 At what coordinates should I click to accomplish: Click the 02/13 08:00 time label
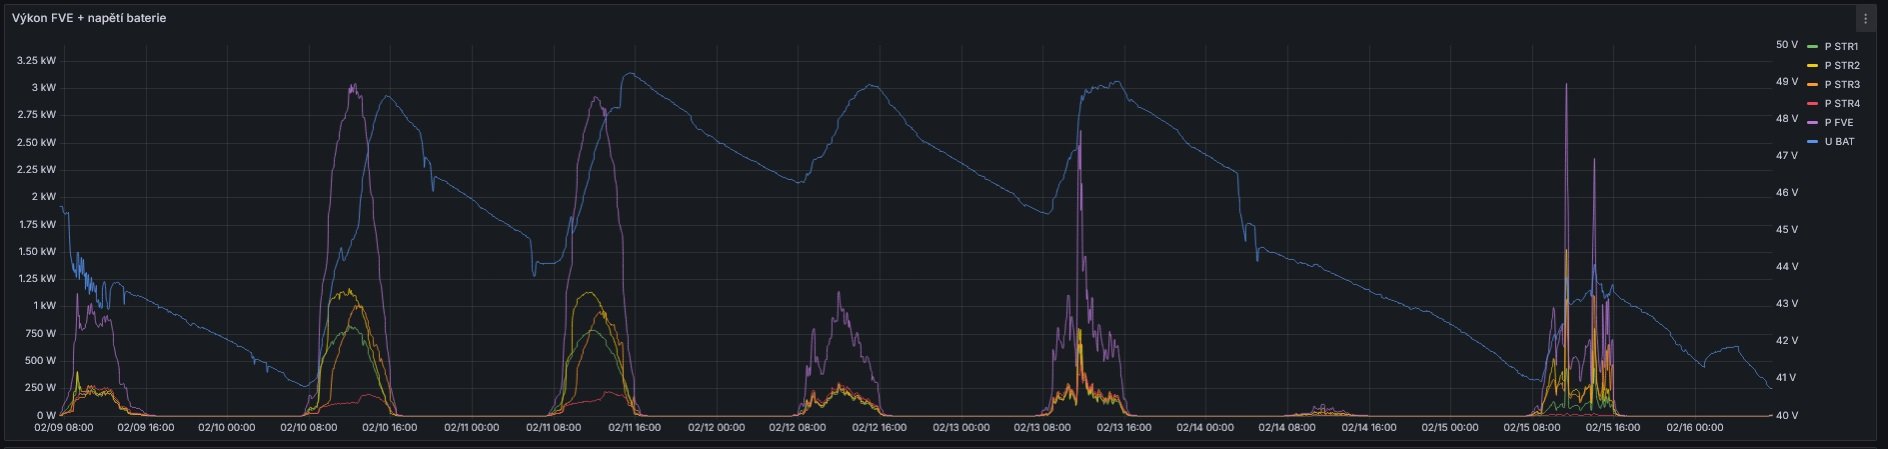click(x=1042, y=428)
